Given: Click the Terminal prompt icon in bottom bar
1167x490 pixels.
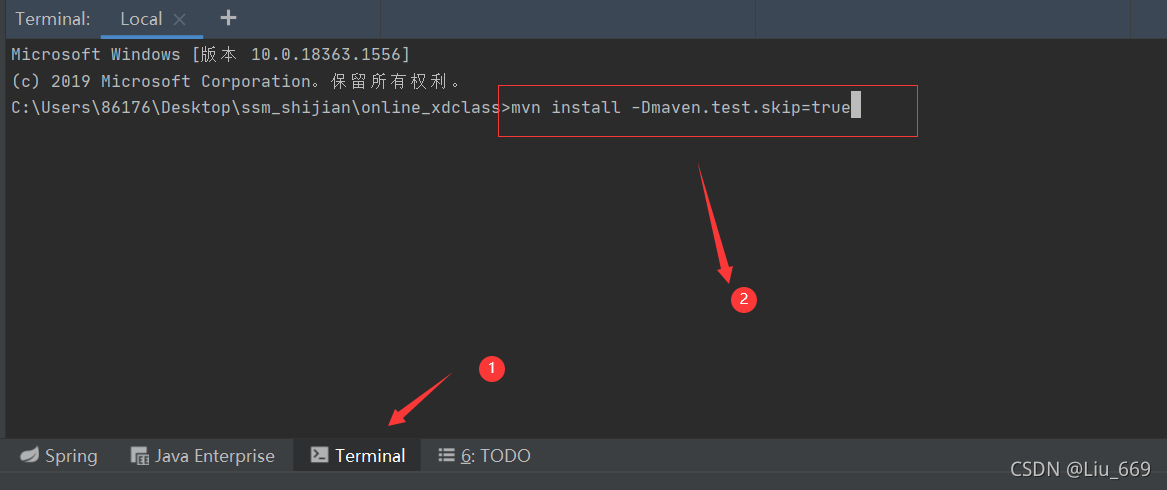Looking at the screenshot, I should [319, 456].
